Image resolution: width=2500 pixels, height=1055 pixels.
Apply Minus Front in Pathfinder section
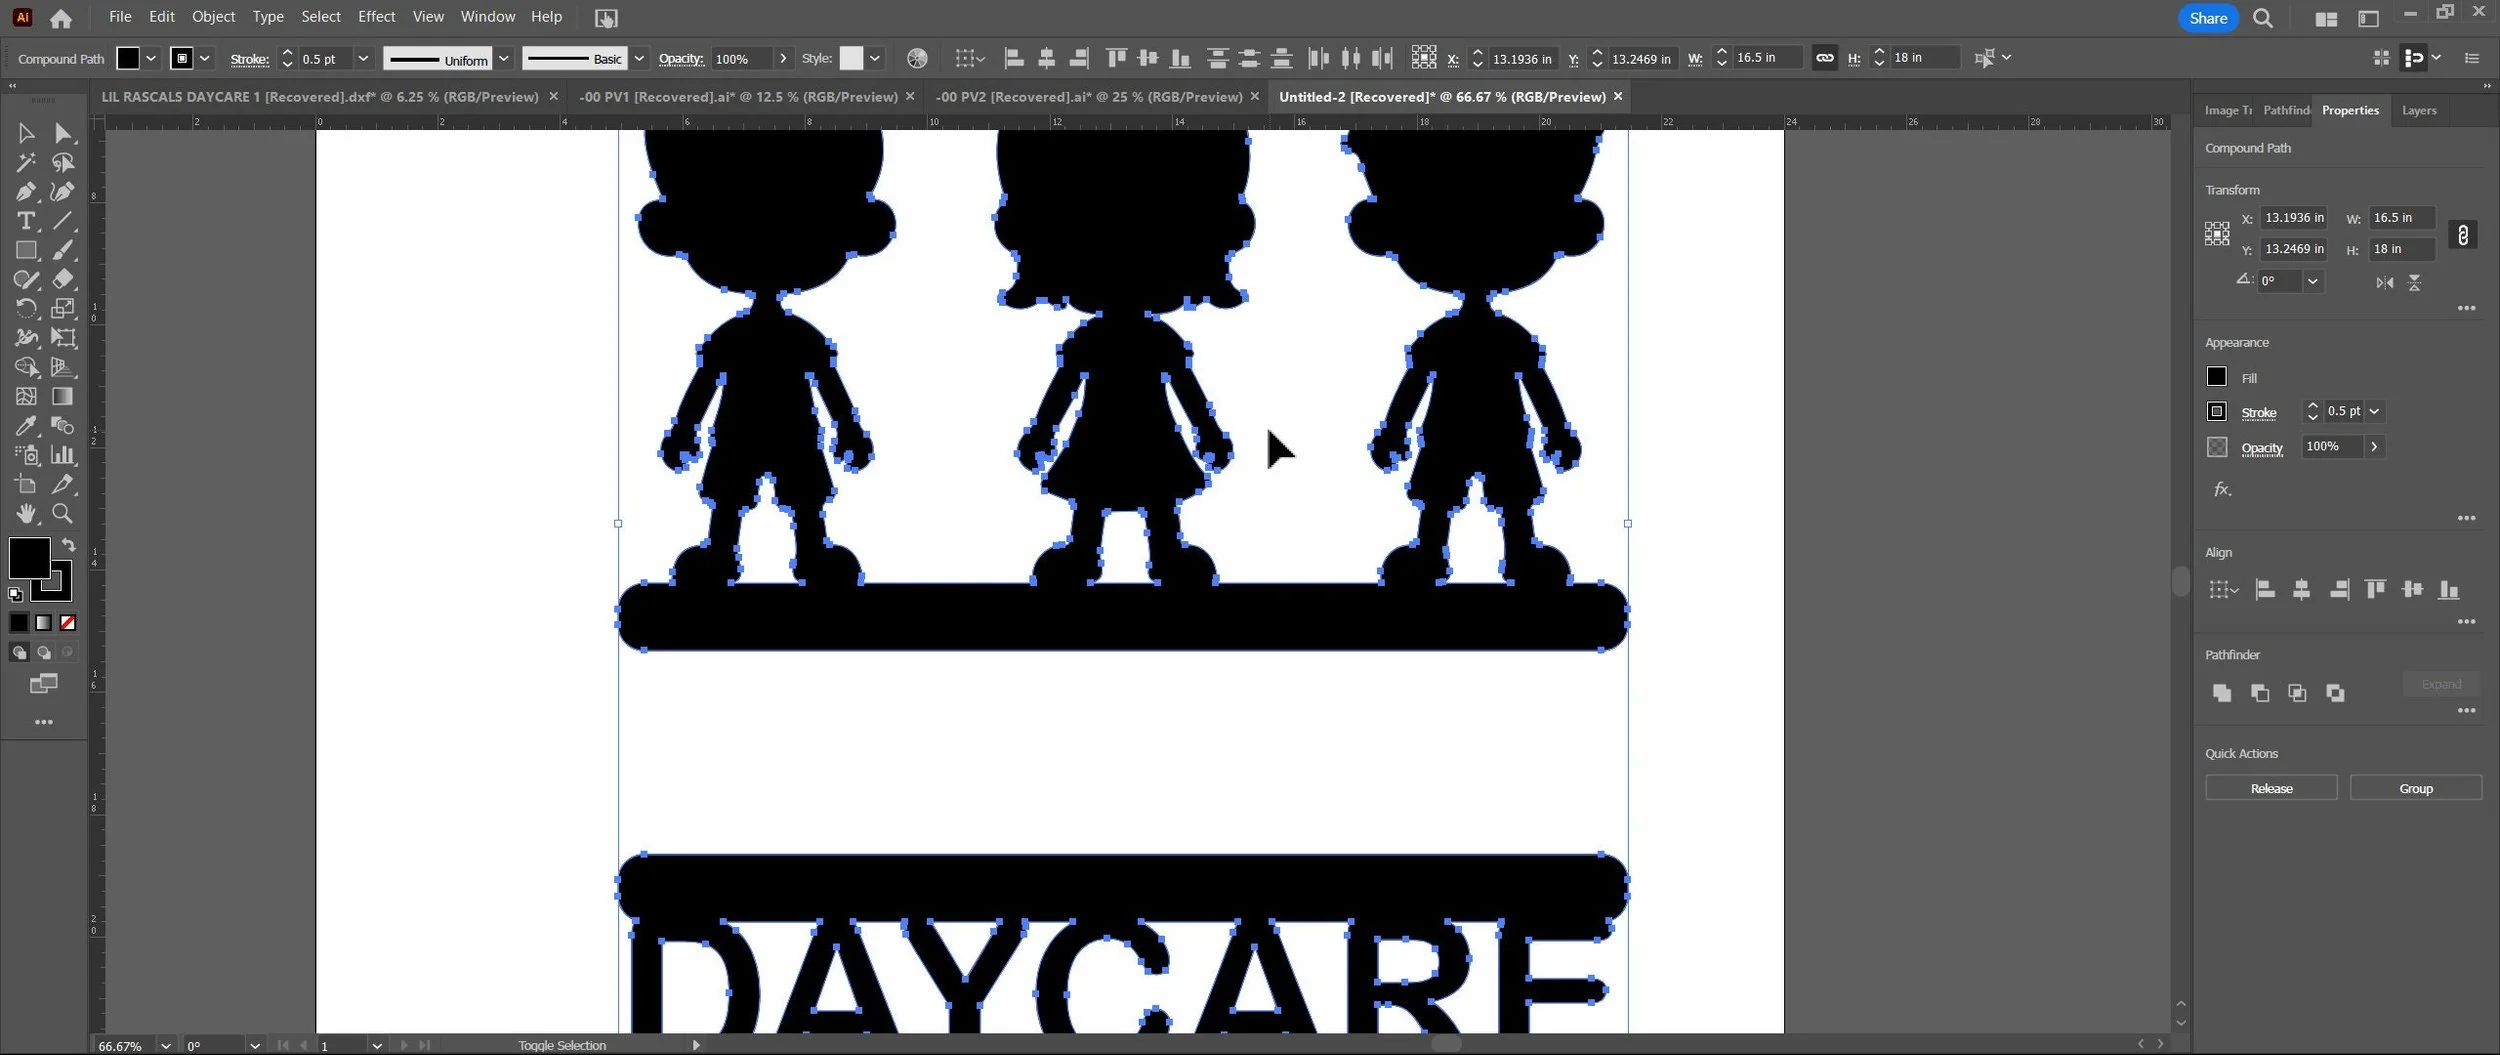[2259, 693]
